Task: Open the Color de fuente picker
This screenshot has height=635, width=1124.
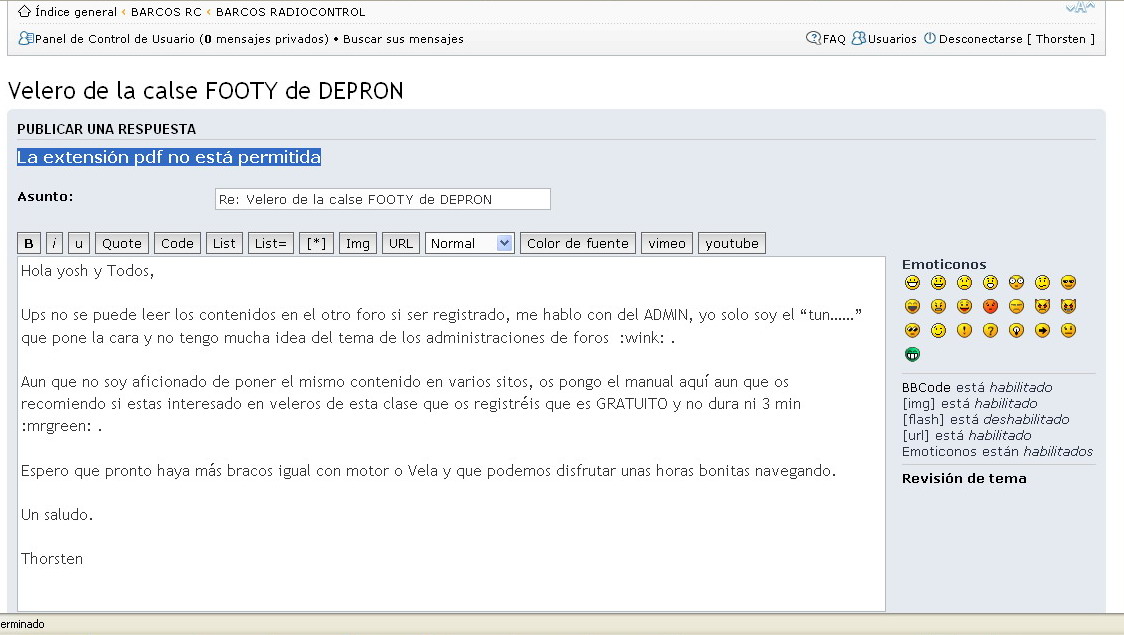Action: [x=577, y=243]
